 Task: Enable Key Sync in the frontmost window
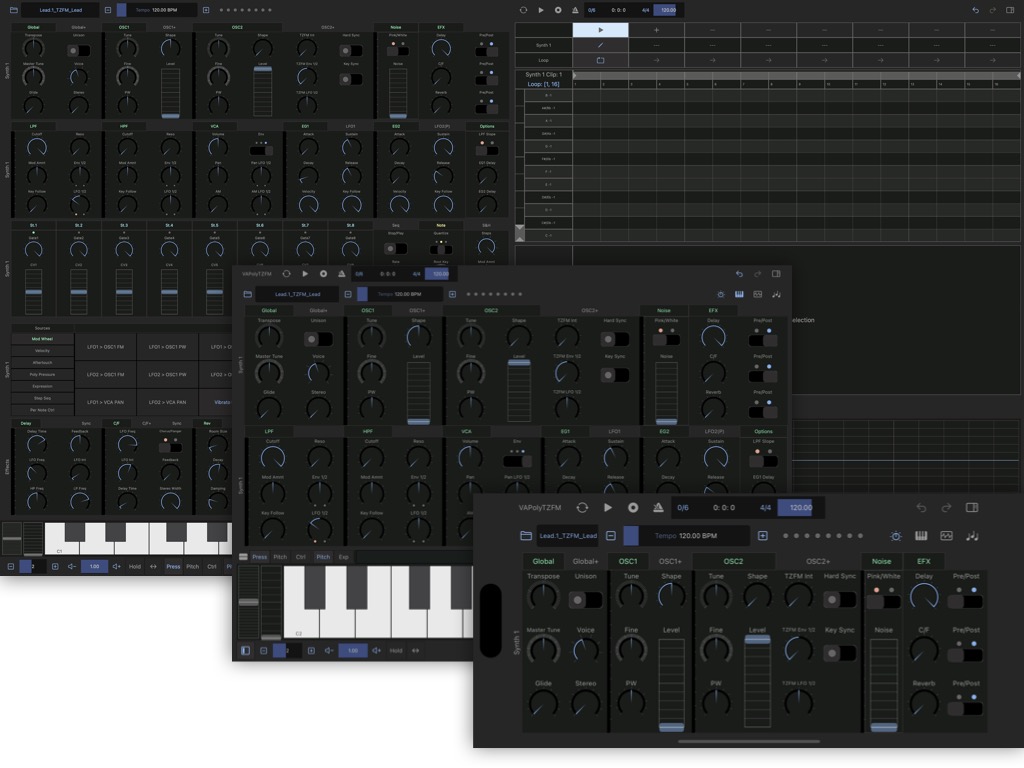click(x=840, y=653)
